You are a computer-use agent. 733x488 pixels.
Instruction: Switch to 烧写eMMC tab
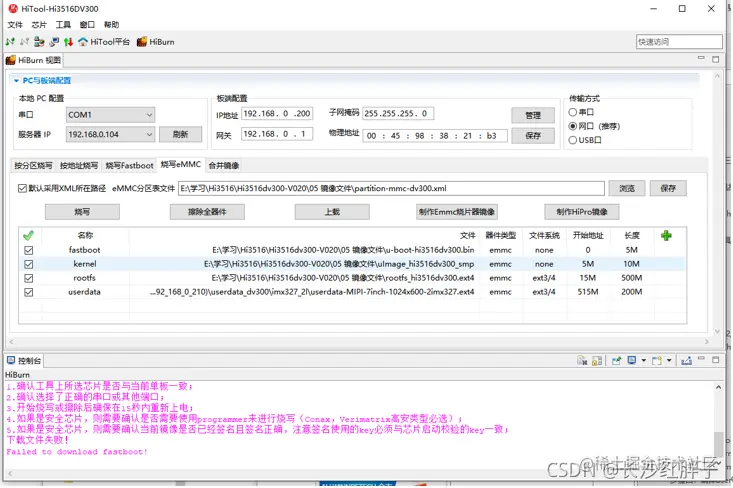181,165
